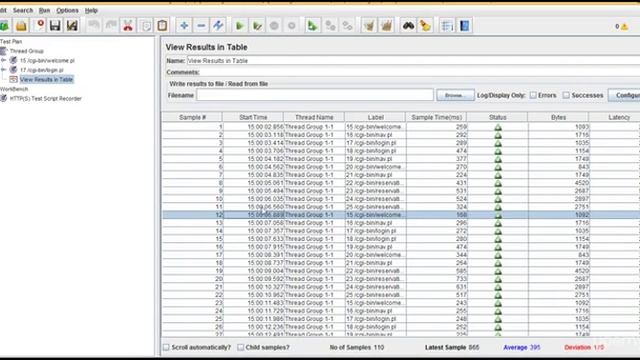This screenshot has height=360, width=640.
Task: Click Start No Pauses icon
Action: click(257, 26)
